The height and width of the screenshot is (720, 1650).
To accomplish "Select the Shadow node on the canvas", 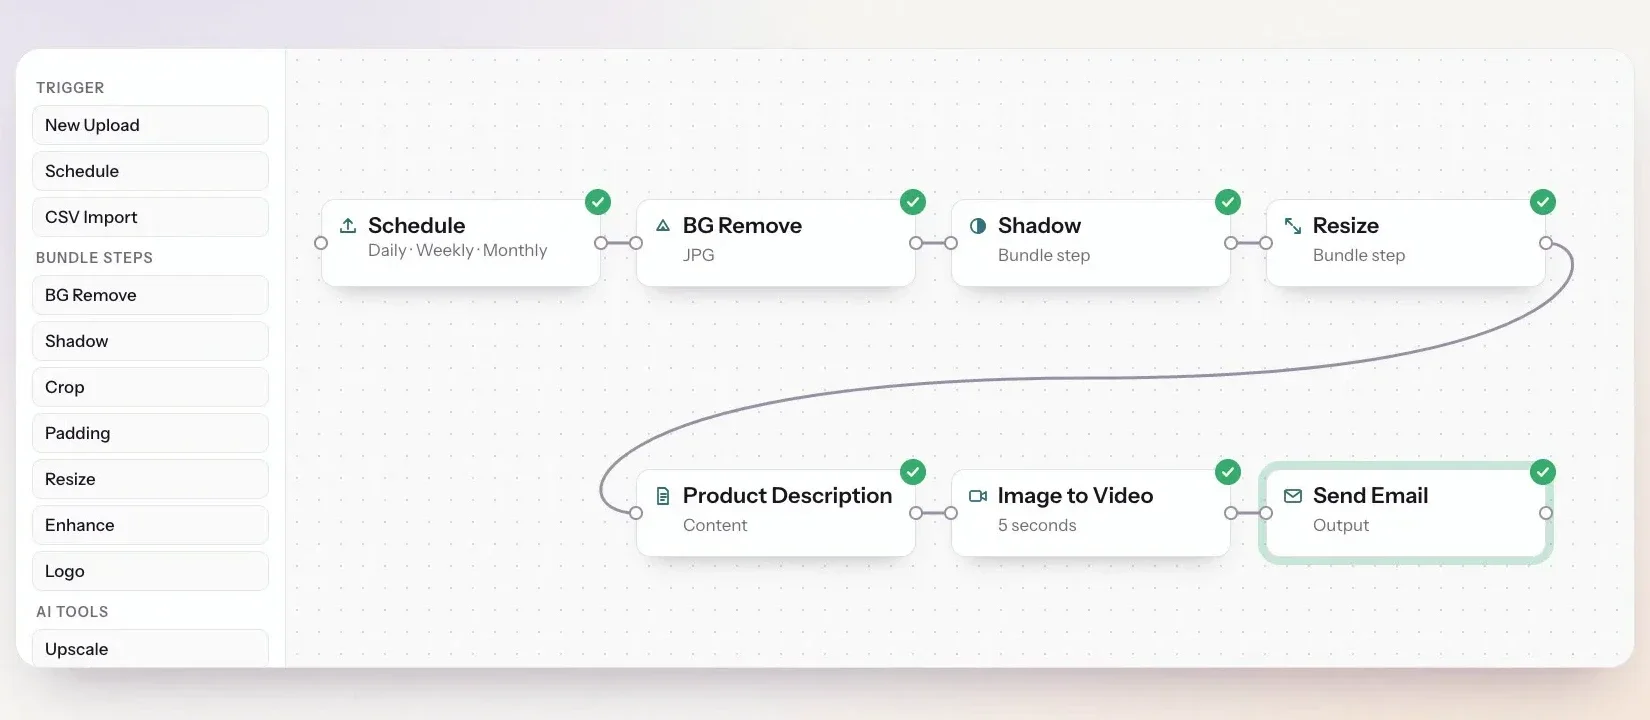I will coord(1091,243).
